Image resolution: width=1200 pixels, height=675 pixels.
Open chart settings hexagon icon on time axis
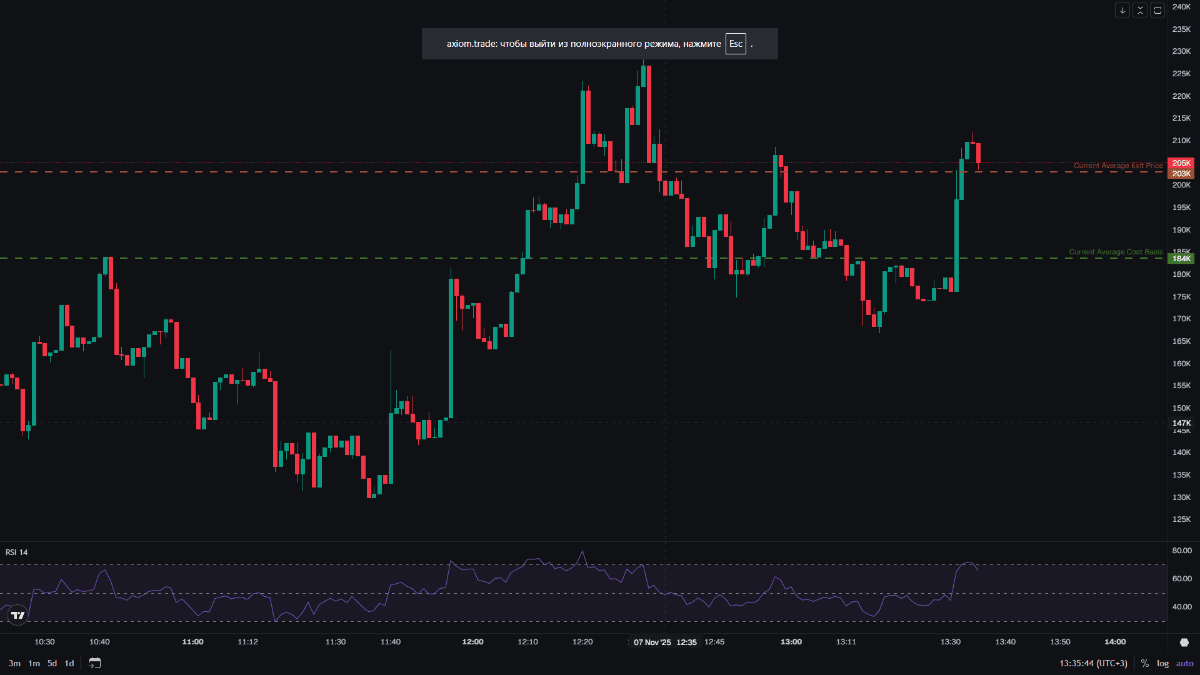1184,642
